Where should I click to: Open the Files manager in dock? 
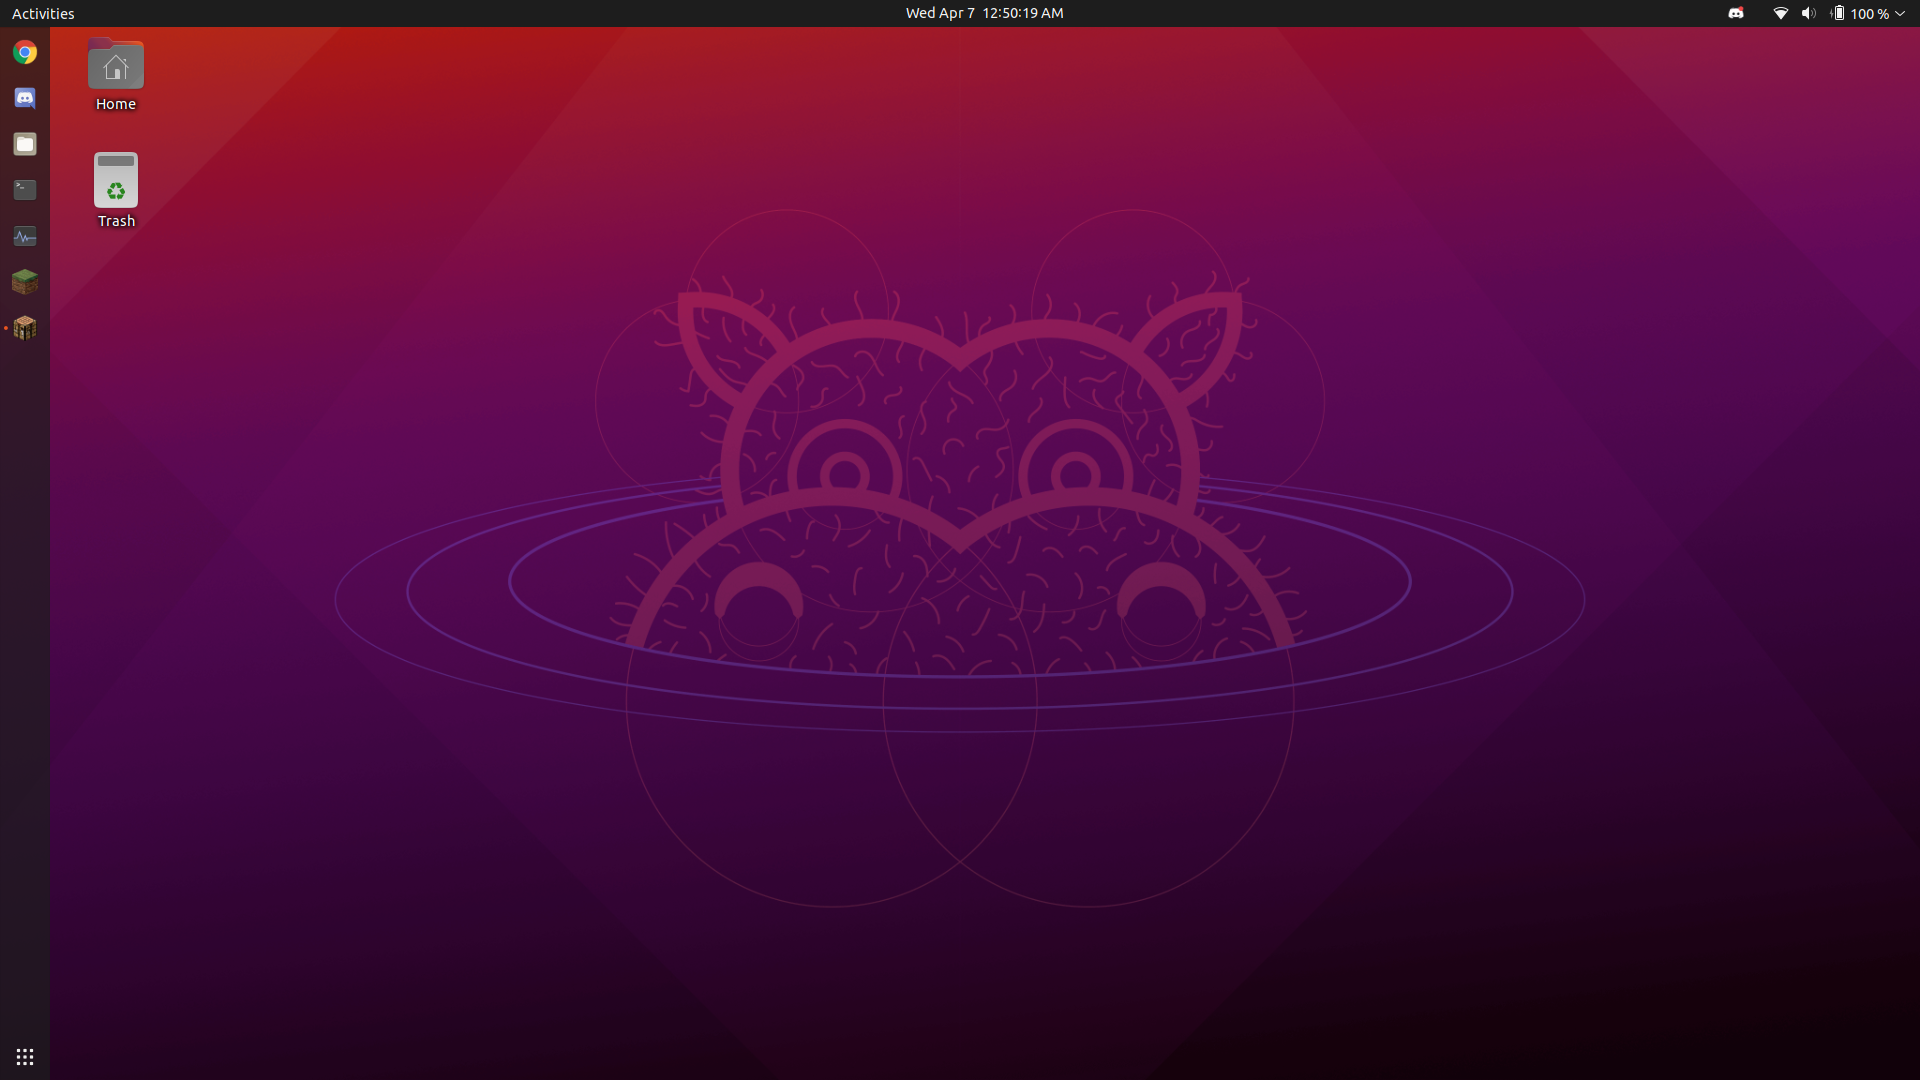click(25, 144)
